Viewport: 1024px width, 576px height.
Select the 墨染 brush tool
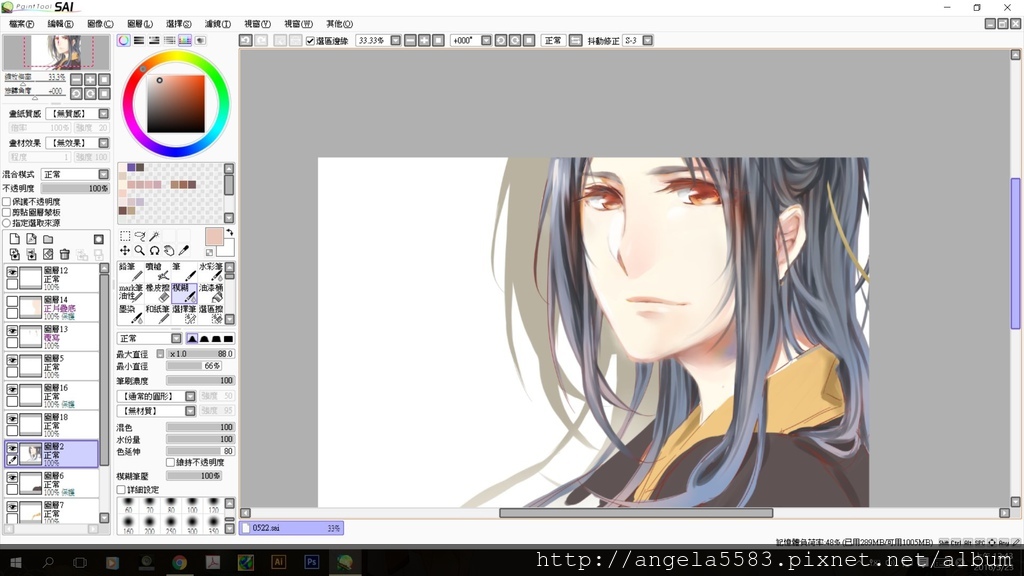131,313
